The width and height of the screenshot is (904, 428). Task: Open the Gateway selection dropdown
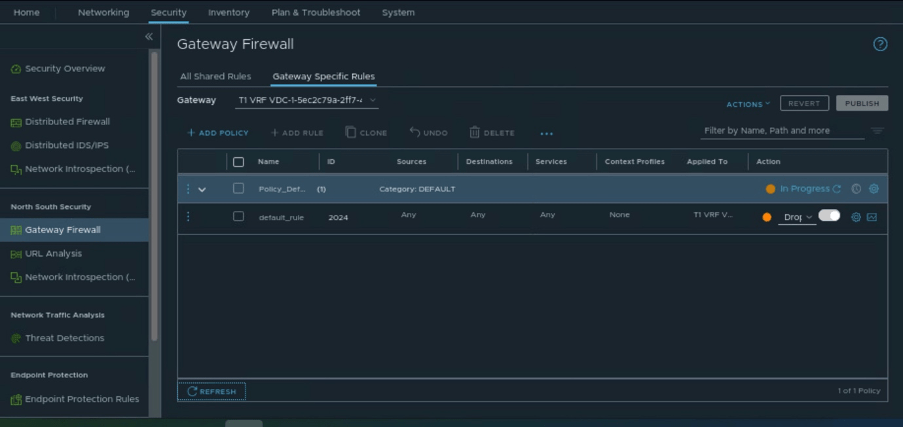(306, 100)
